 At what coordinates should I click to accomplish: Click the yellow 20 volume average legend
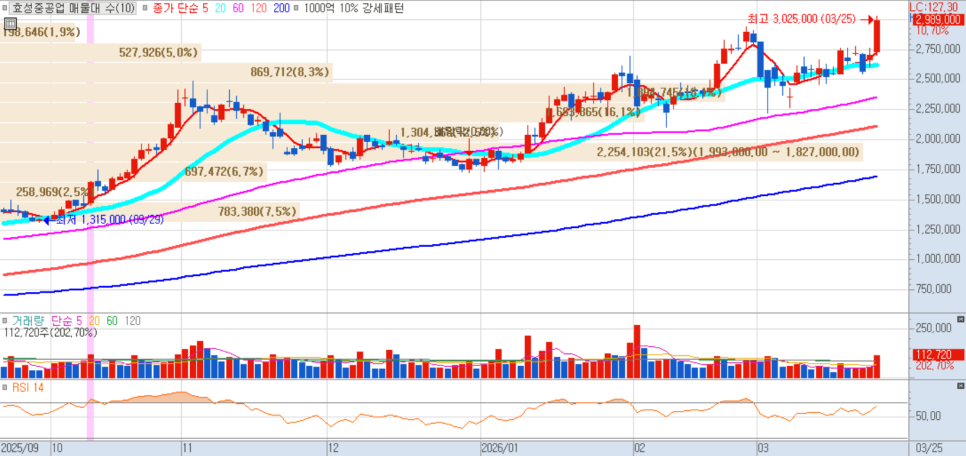point(94,321)
